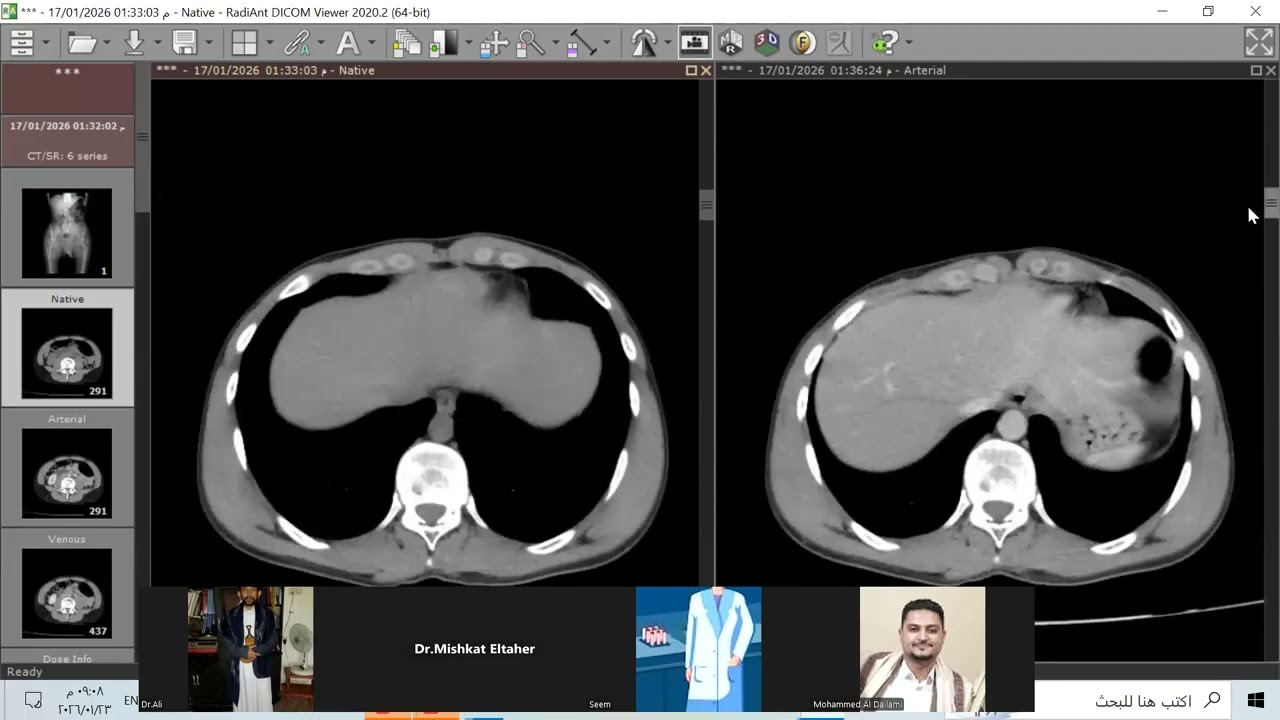Maximize the Native panel with its square icon
This screenshot has height=720, width=1280.
click(x=691, y=71)
